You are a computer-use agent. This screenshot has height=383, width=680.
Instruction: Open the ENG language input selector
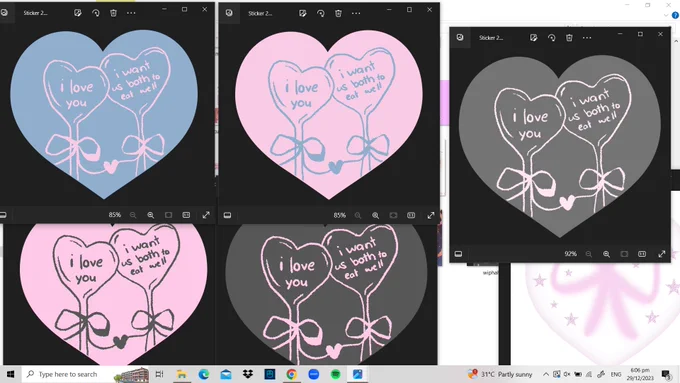(x=616, y=374)
